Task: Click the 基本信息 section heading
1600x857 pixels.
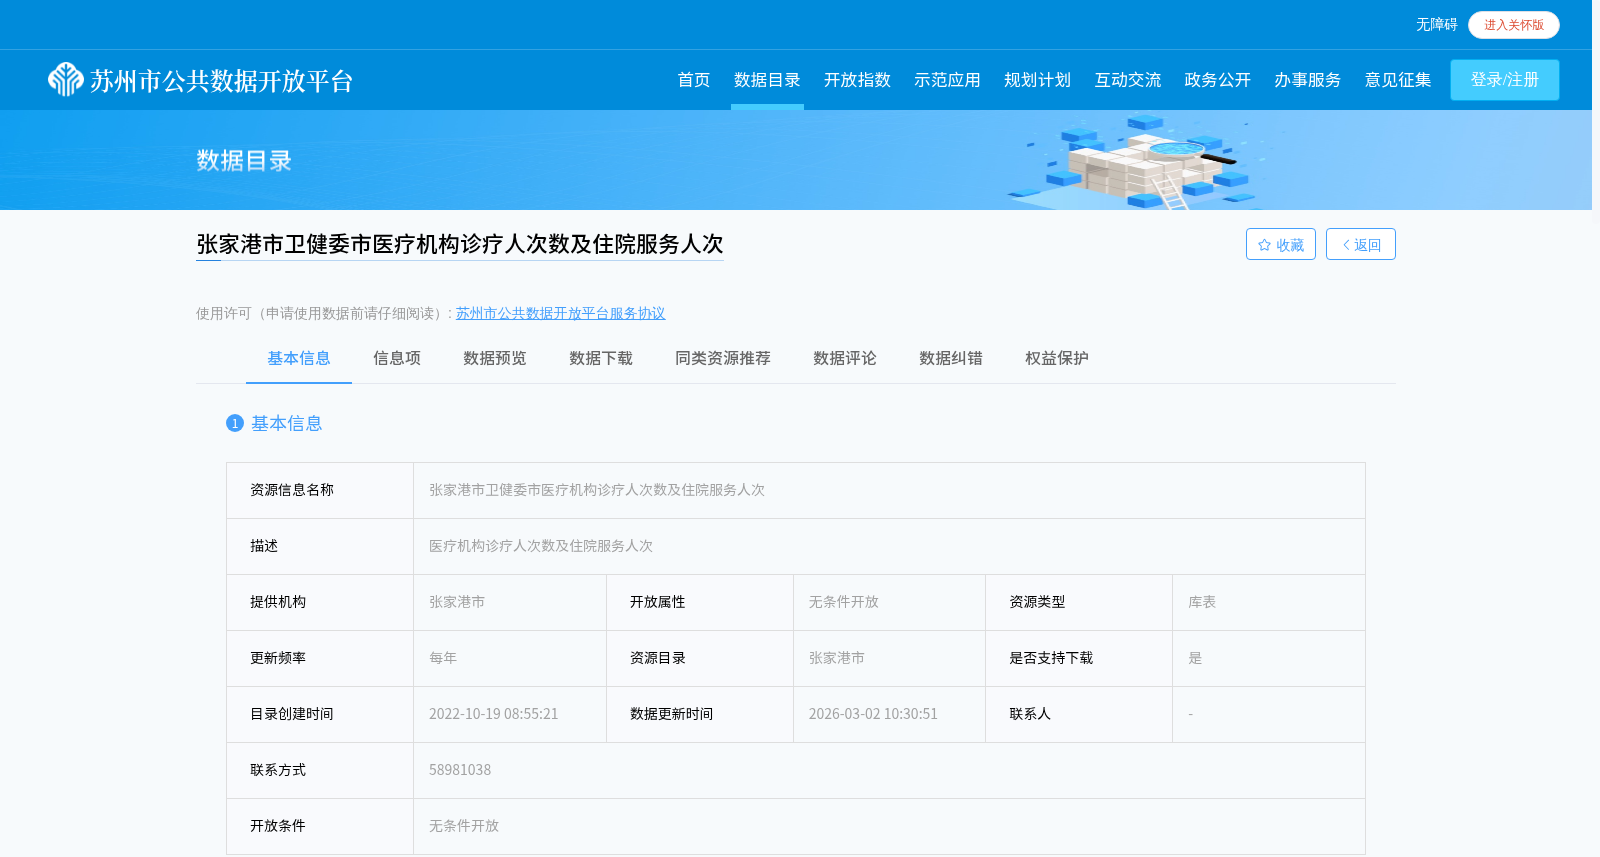Action: (x=287, y=423)
